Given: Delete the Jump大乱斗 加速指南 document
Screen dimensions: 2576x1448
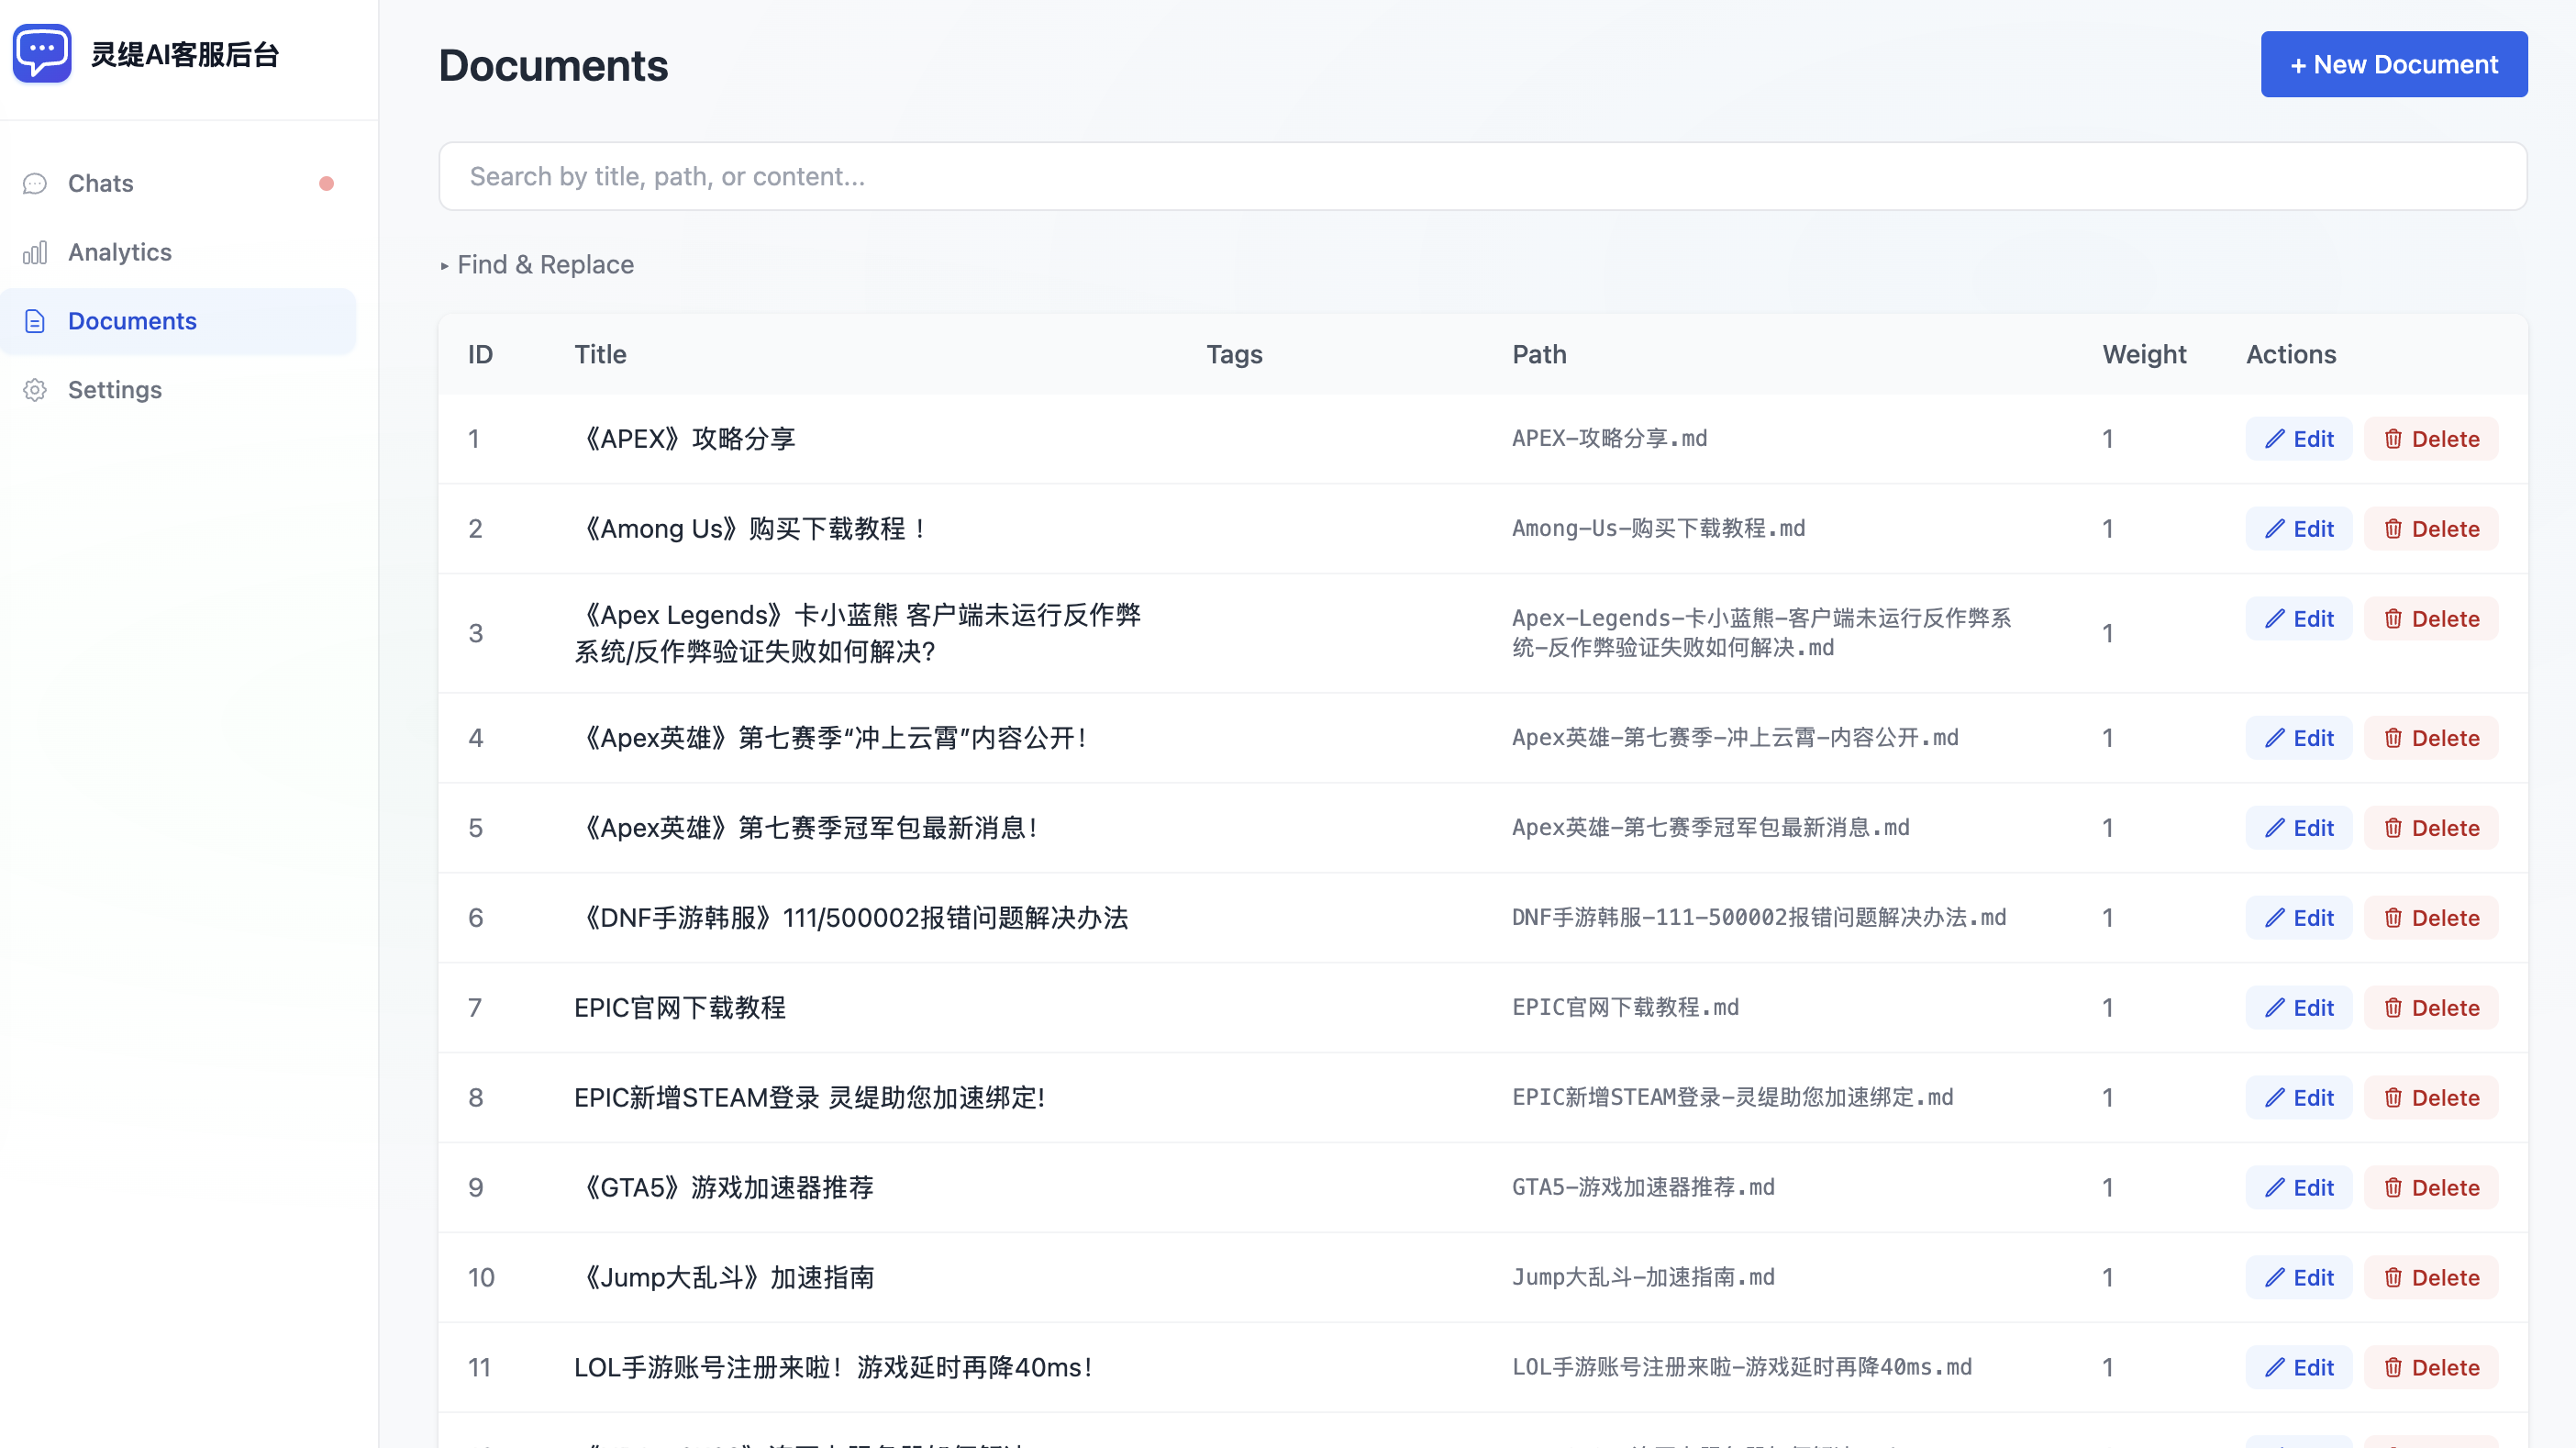Looking at the screenshot, I should (x=2431, y=1278).
